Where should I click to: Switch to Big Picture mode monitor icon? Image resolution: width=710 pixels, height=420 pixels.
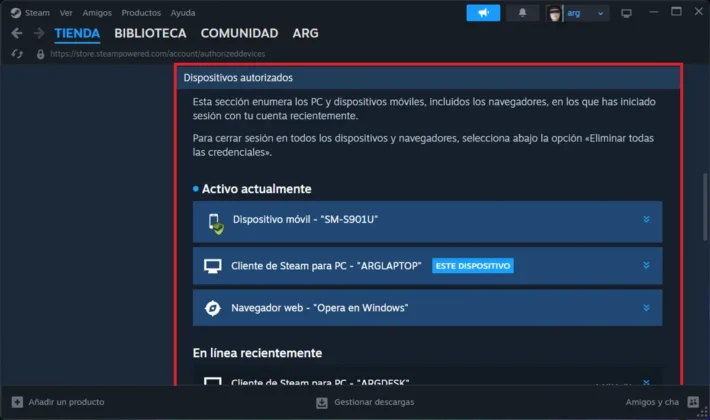[626, 14]
